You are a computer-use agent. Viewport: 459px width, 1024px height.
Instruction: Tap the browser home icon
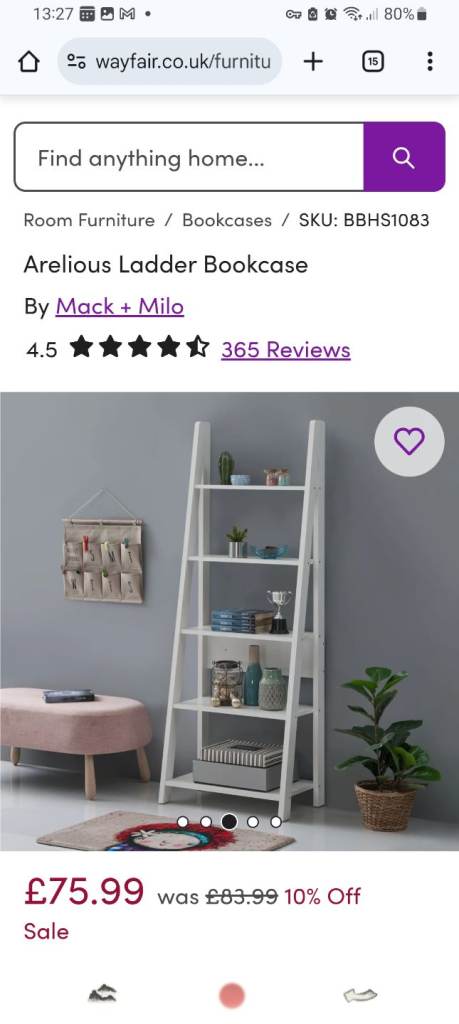(28, 62)
